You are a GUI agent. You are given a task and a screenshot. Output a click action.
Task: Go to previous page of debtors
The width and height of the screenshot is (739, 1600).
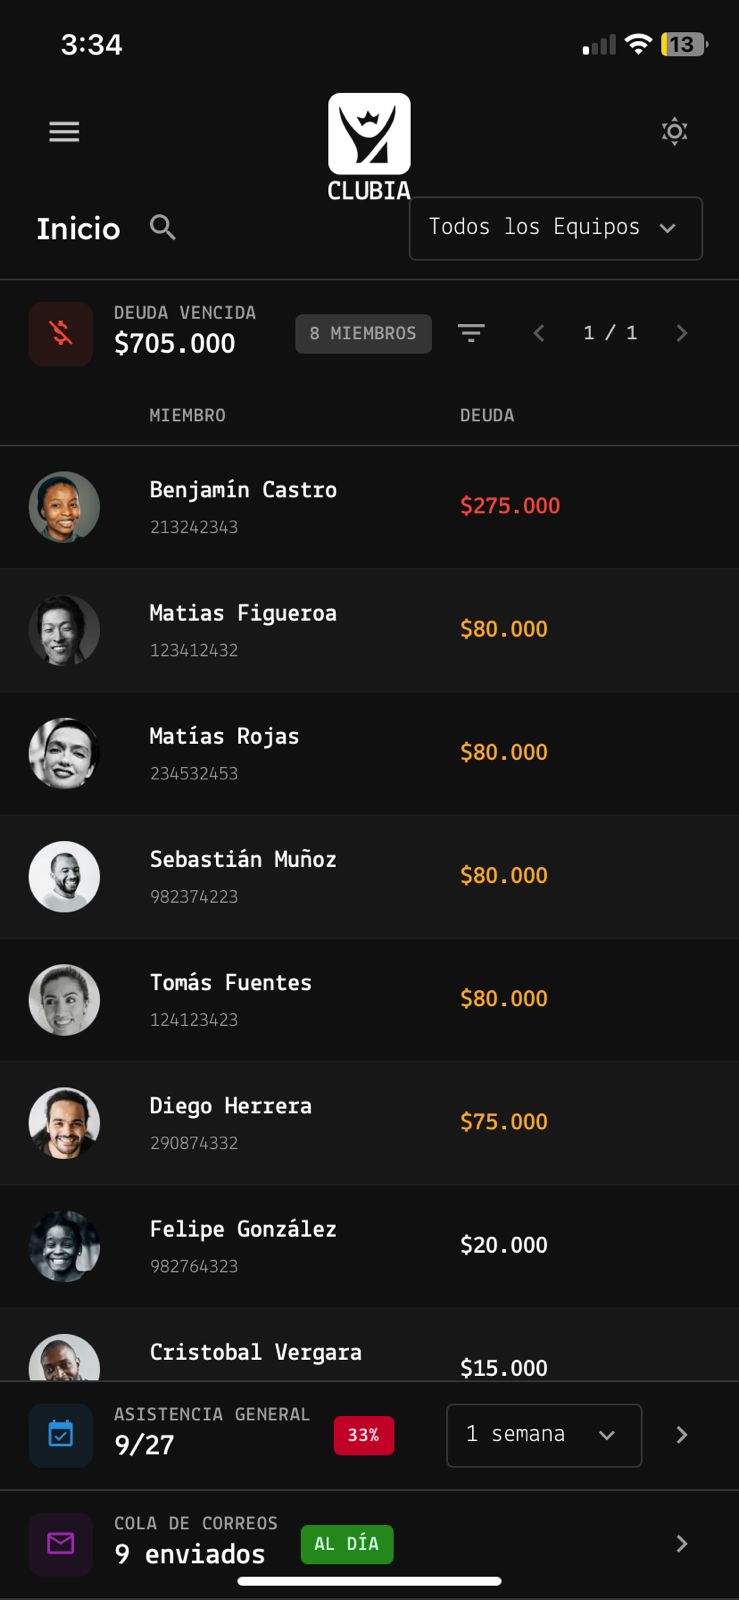539,333
